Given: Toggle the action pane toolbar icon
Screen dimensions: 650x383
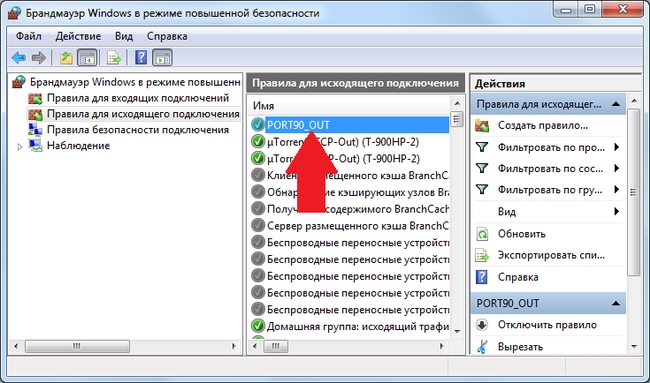Looking at the screenshot, I should click(162, 58).
